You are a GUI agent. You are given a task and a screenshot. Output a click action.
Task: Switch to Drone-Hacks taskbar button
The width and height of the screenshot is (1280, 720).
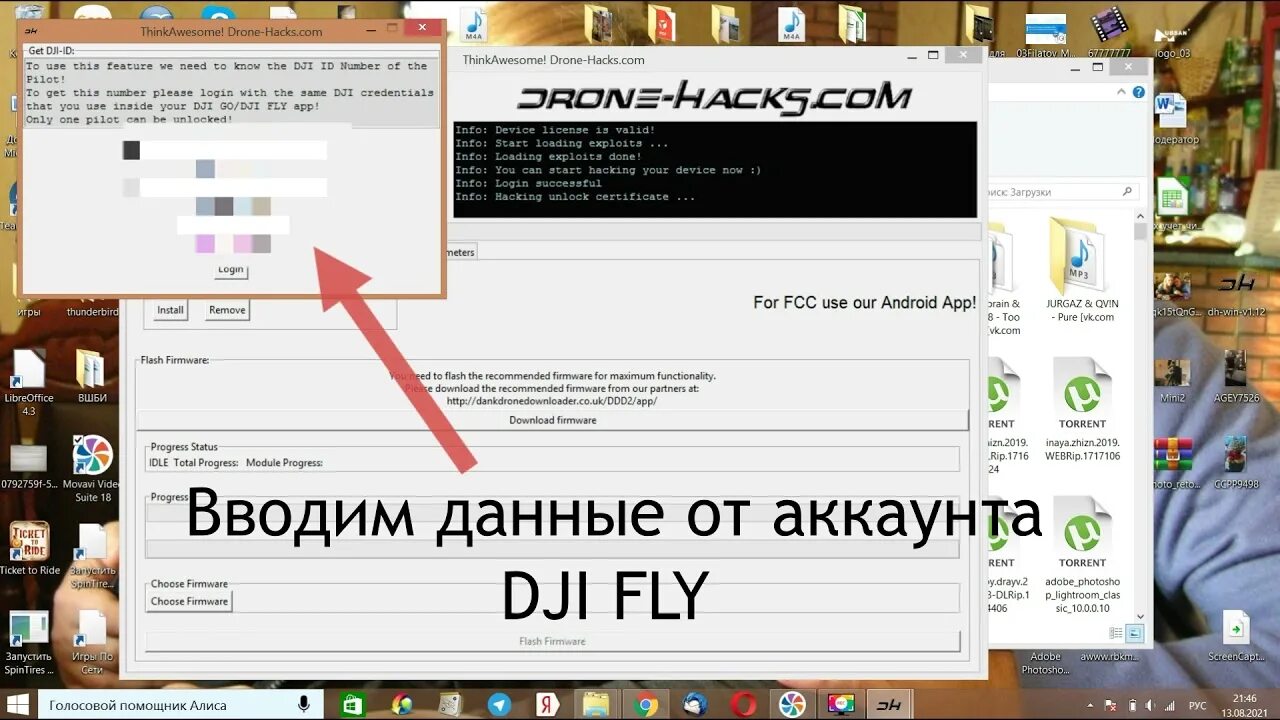[889, 705]
